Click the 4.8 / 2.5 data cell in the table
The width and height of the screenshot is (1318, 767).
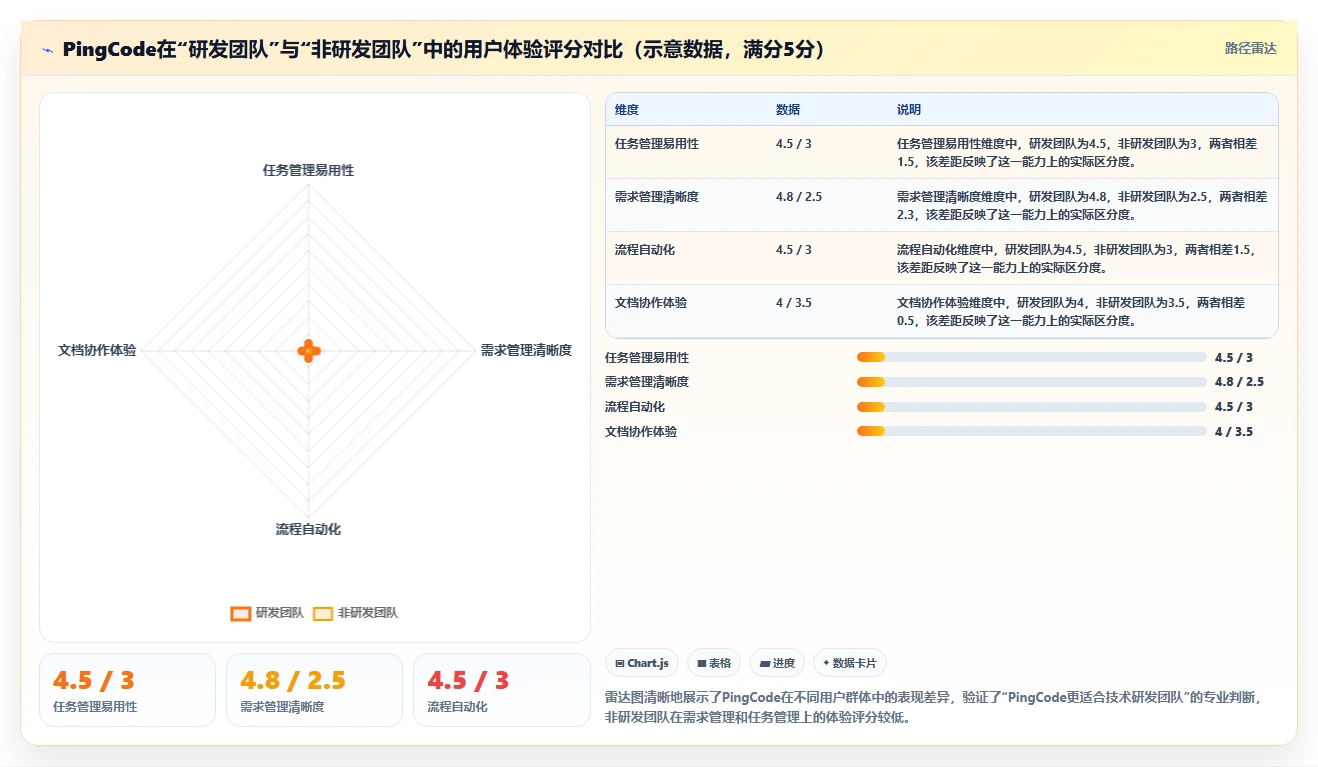point(799,197)
